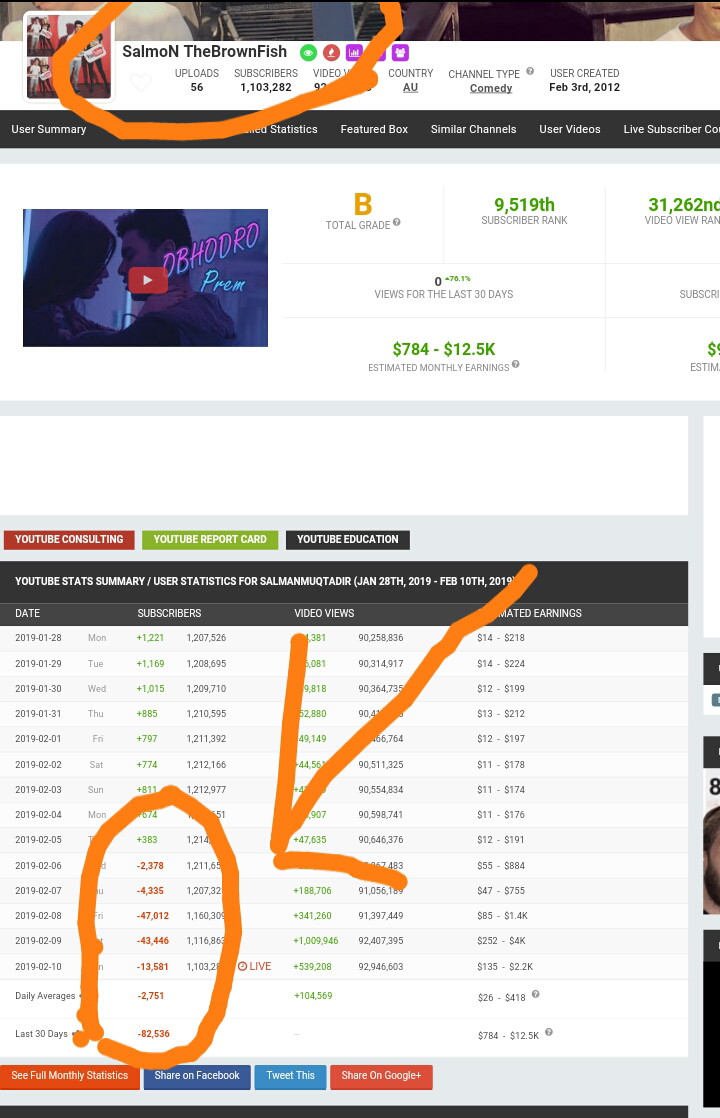Select the +104,569 daily average views
This screenshot has height=1118, width=720.
313,996
